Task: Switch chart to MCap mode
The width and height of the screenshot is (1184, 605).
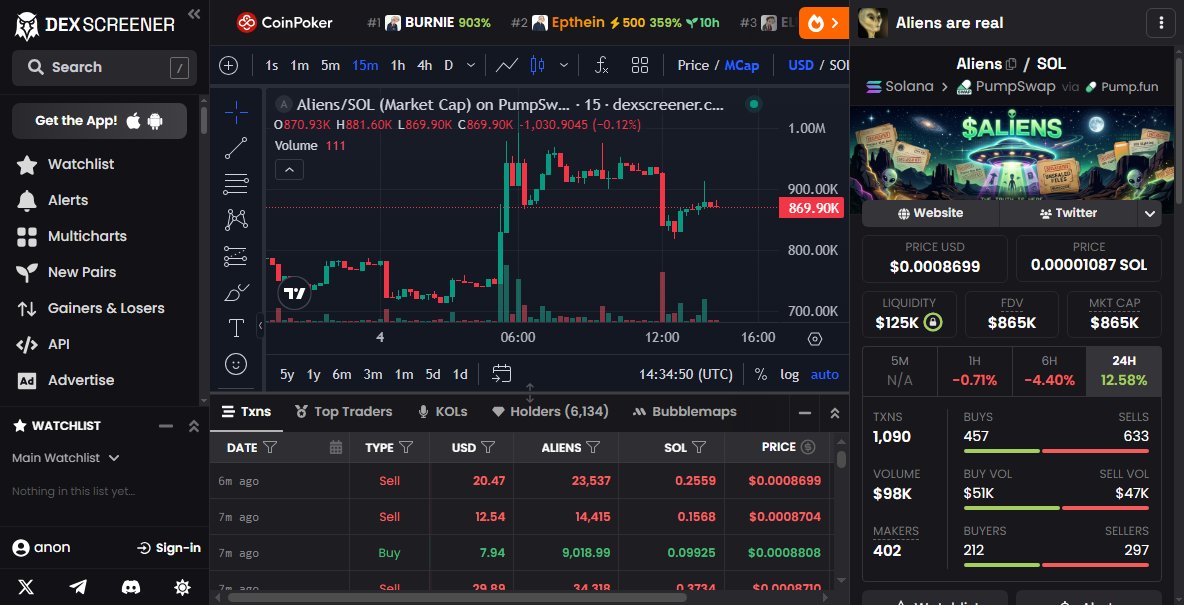Action: click(742, 66)
